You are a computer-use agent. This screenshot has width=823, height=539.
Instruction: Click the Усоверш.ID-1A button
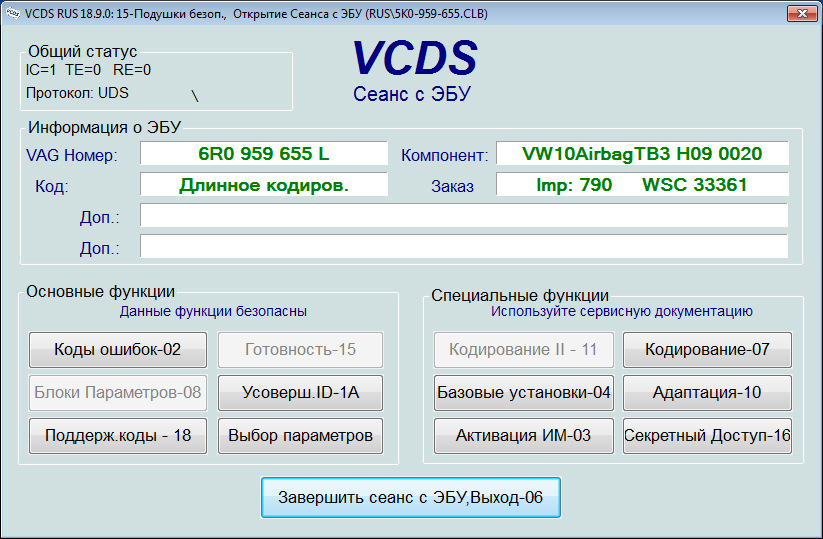[x=300, y=393]
